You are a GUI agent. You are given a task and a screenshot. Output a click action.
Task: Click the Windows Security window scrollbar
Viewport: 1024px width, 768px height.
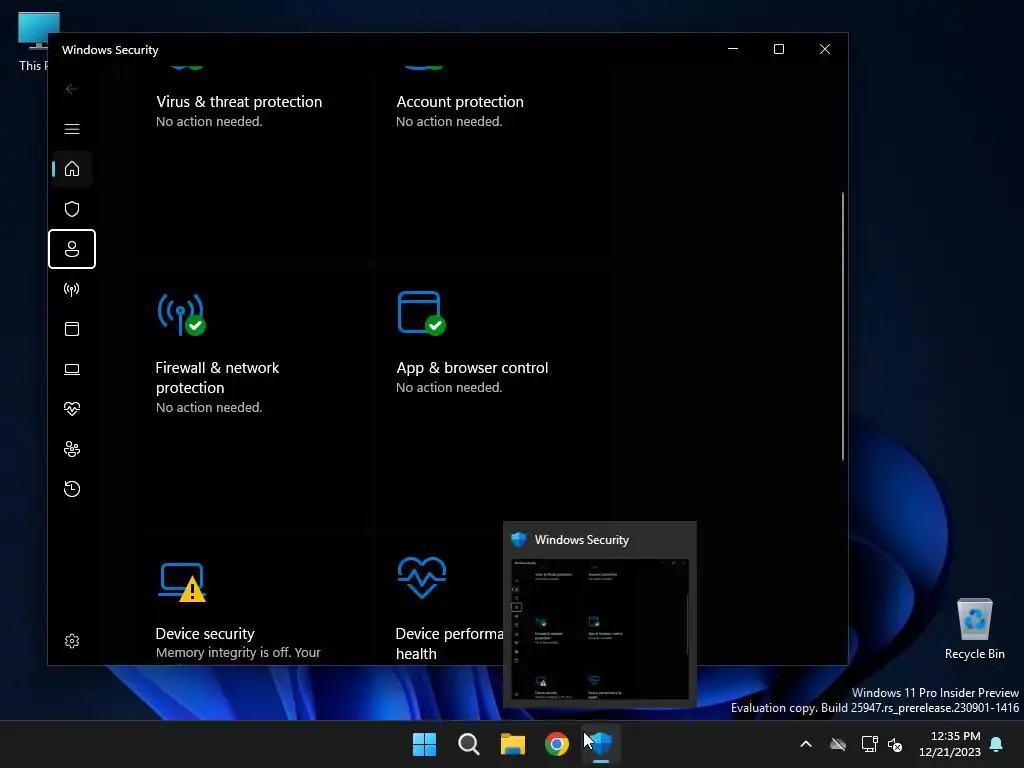pos(843,327)
